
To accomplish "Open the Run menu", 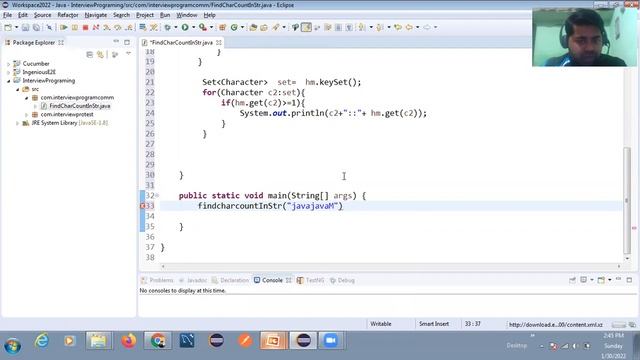I will pos(165,15).
